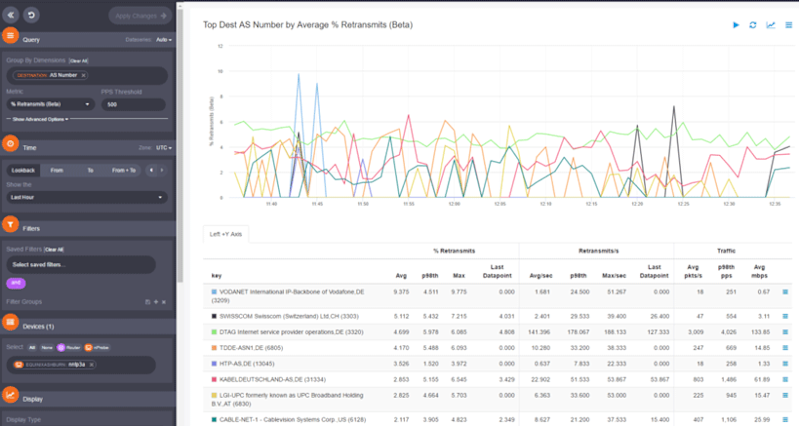
Task: Click the Apply Changes button
Action: coord(140,16)
